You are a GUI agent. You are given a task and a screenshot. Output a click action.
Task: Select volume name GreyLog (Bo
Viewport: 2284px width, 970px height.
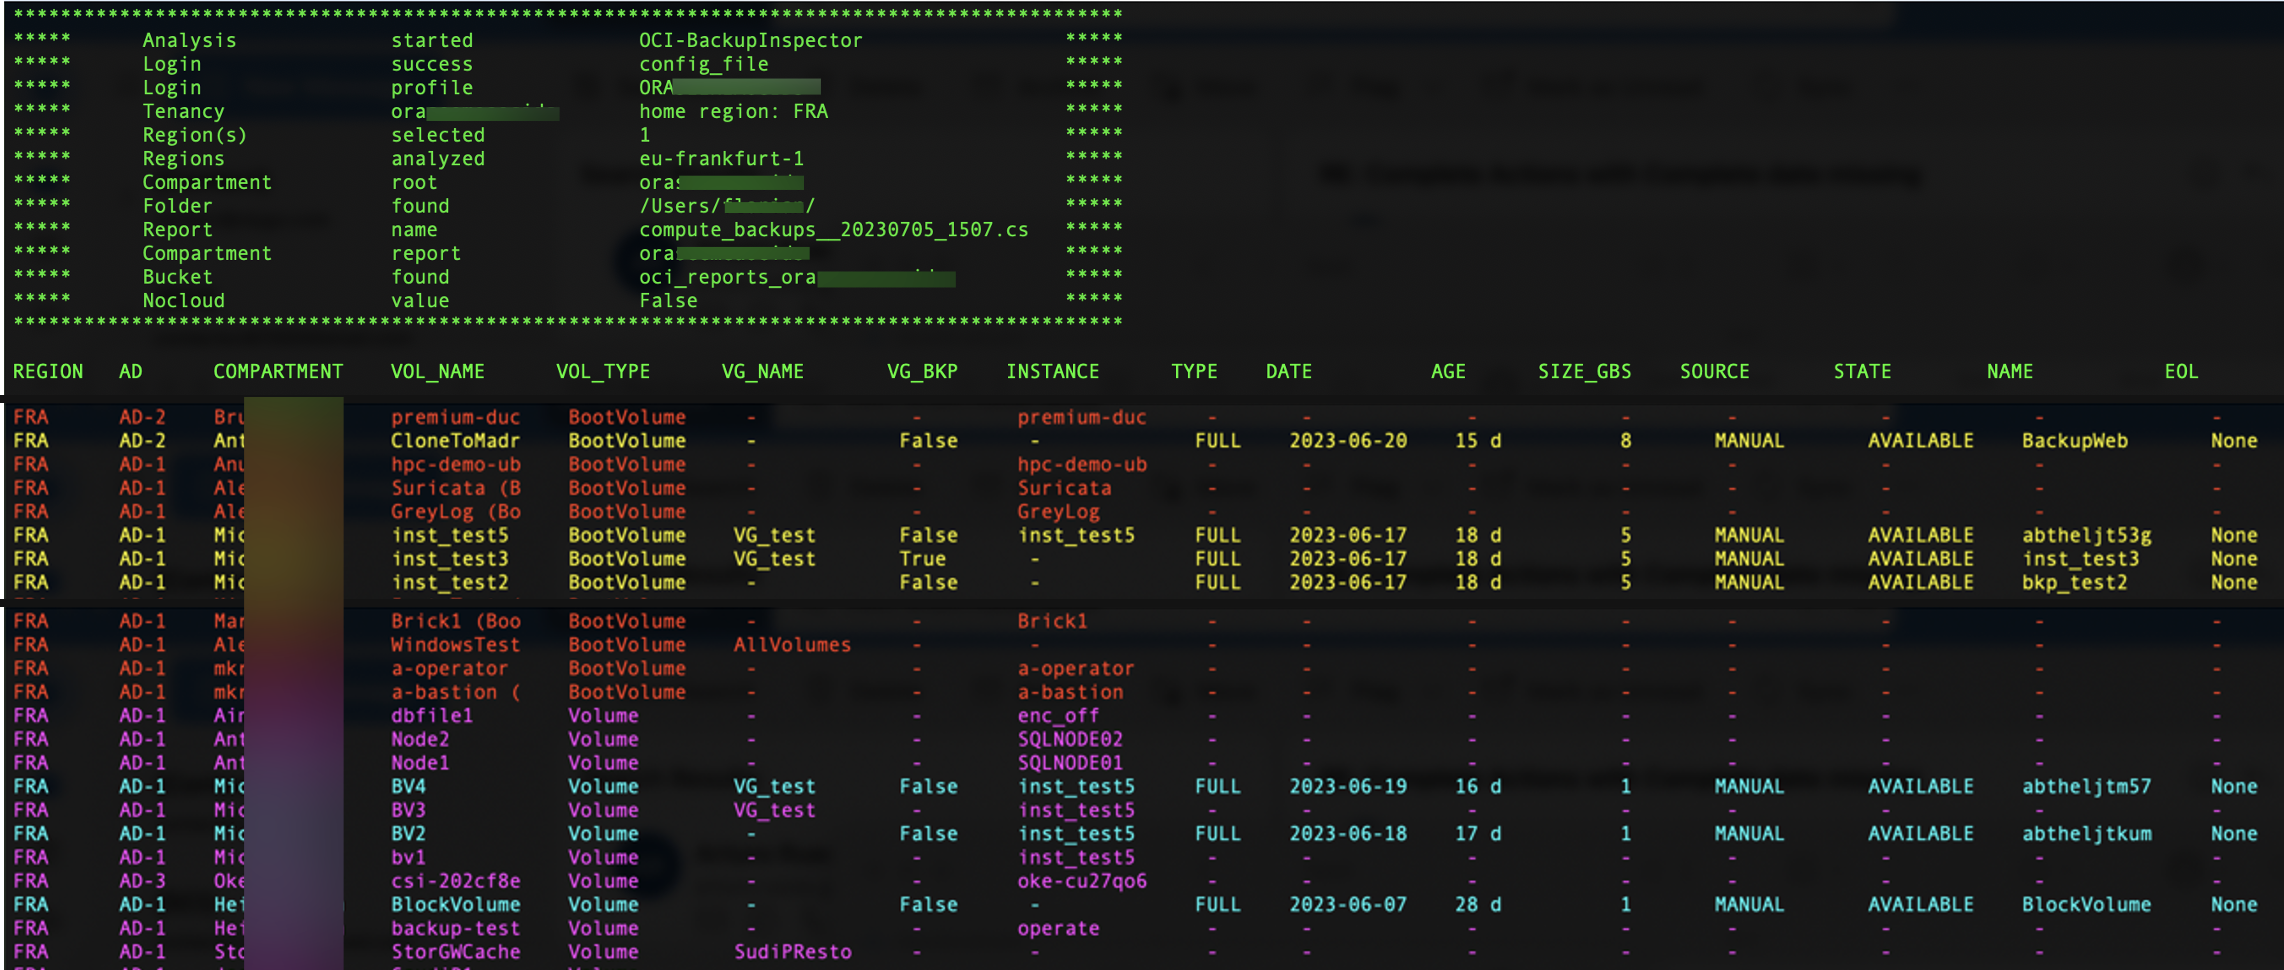coord(455,511)
